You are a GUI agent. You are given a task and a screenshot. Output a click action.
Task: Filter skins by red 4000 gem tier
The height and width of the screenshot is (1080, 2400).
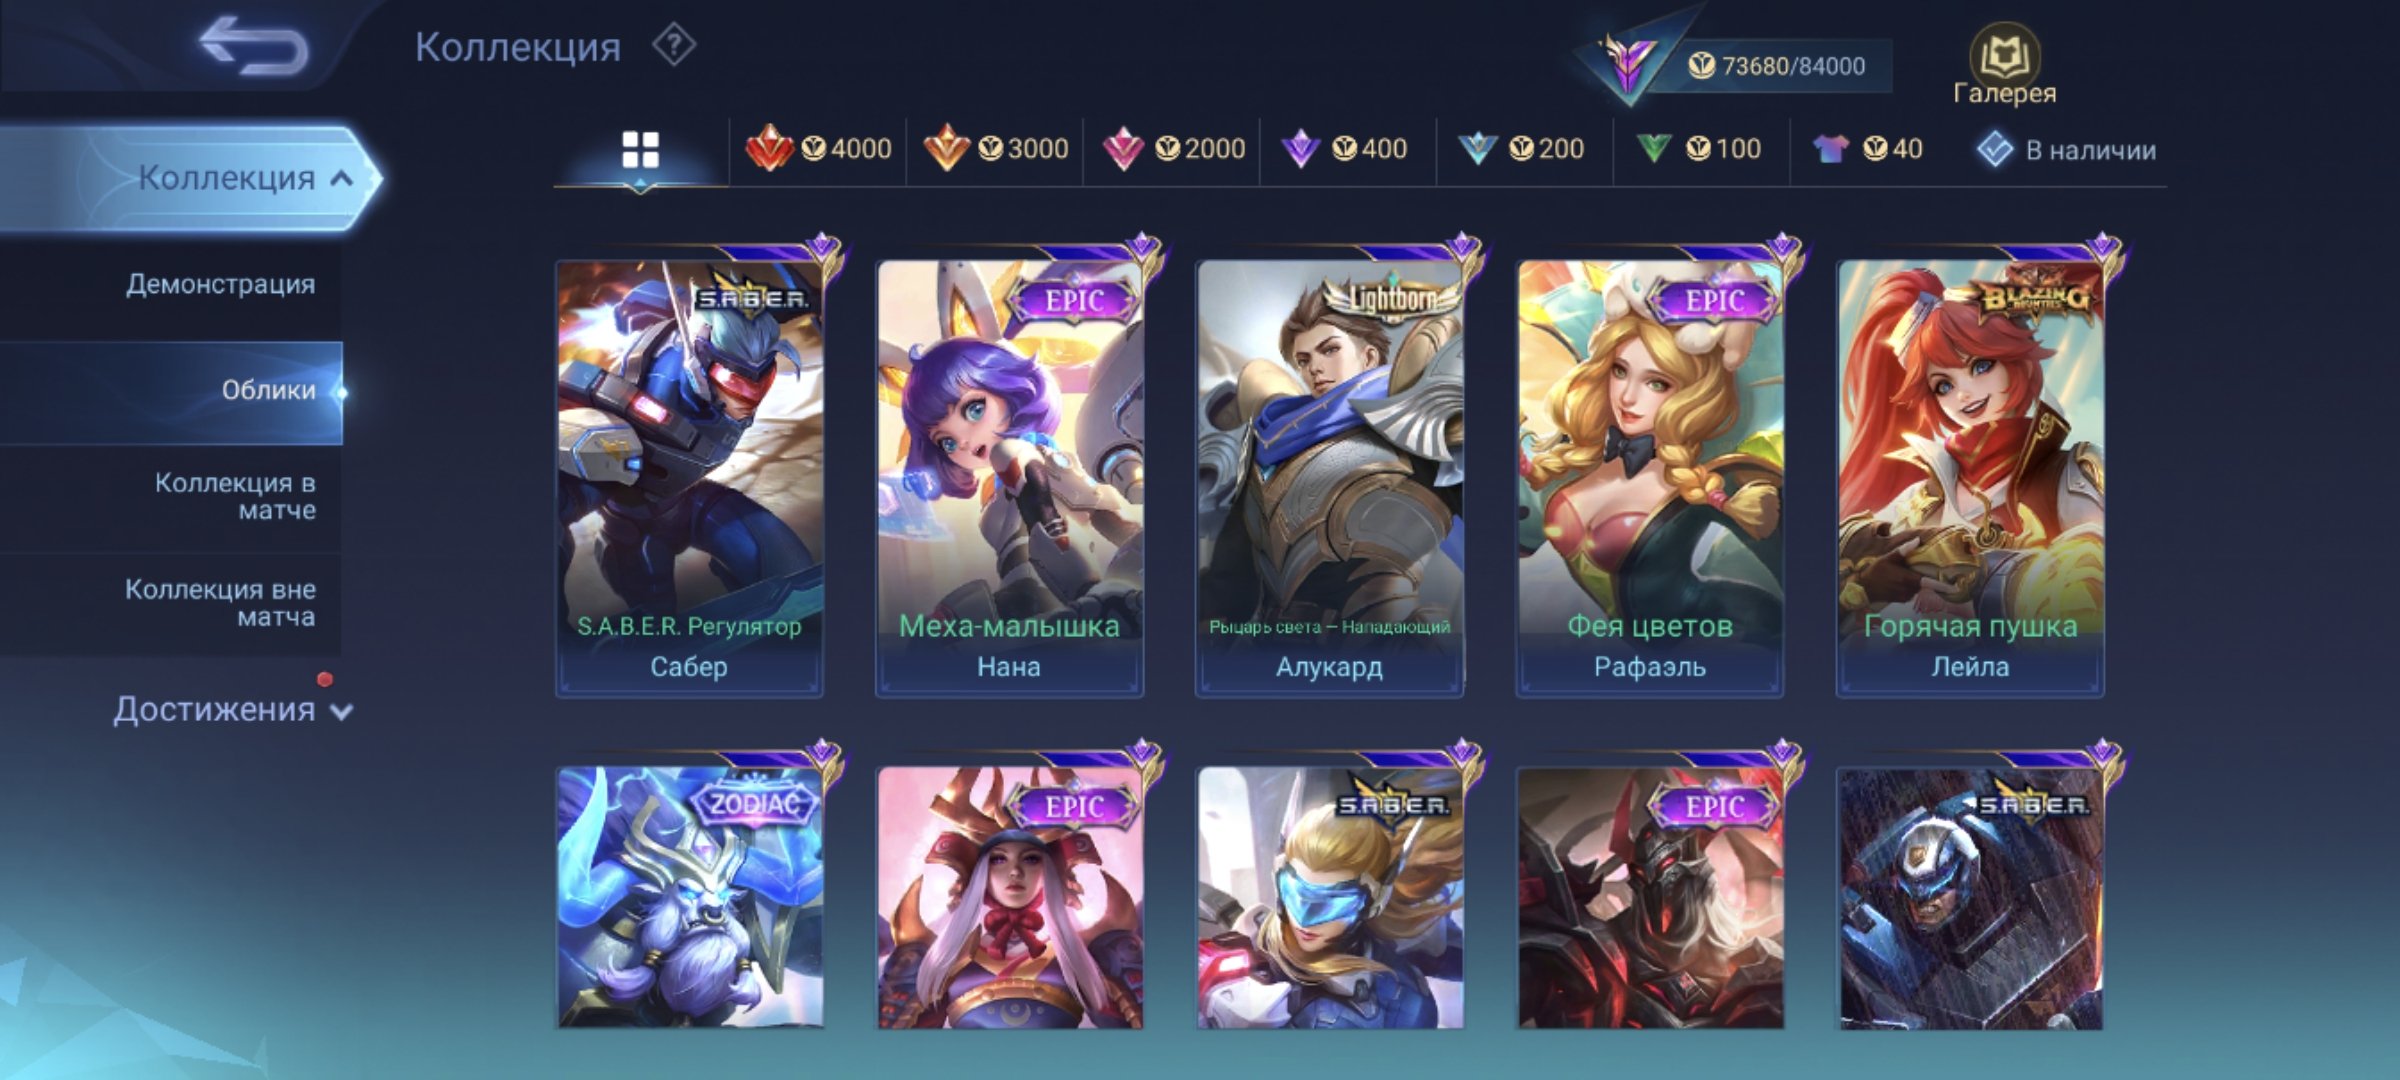[x=819, y=149]
